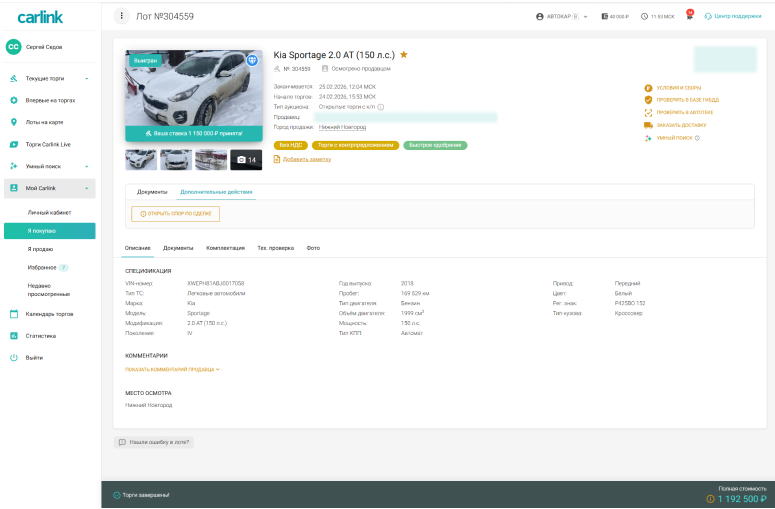This screenshot has height=509, width=775.
Task: Click the favorite star next to Kia Sportage title
Action: [x=404, y=55]
